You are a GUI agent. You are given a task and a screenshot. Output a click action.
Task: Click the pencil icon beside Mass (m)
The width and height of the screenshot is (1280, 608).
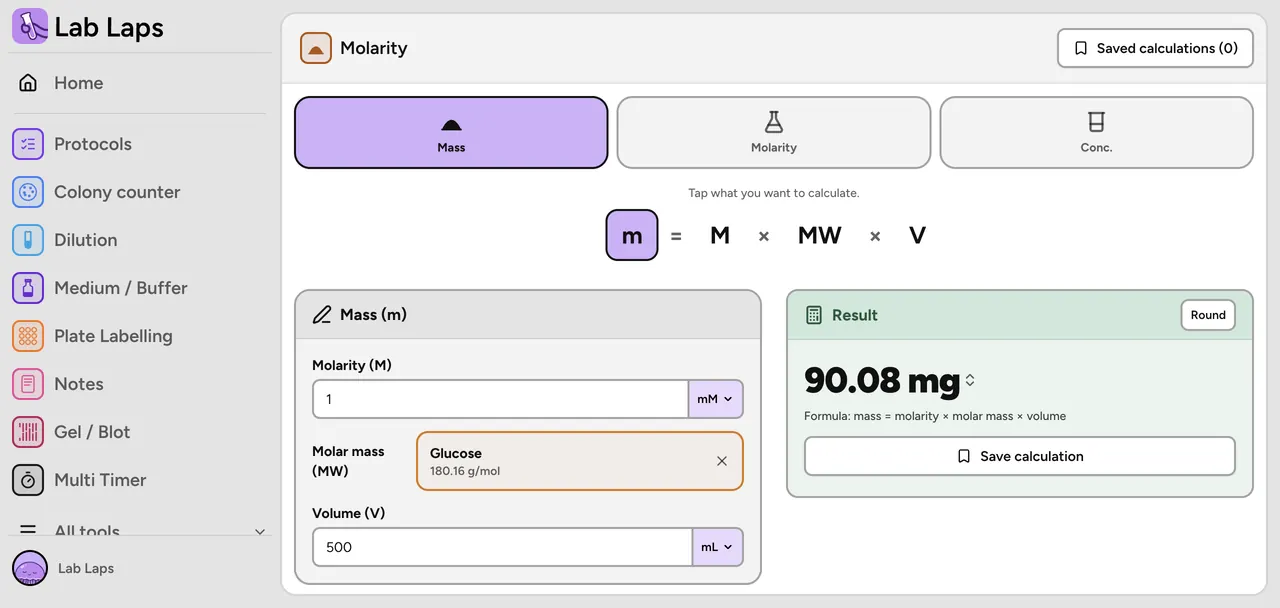pos(322,315)
